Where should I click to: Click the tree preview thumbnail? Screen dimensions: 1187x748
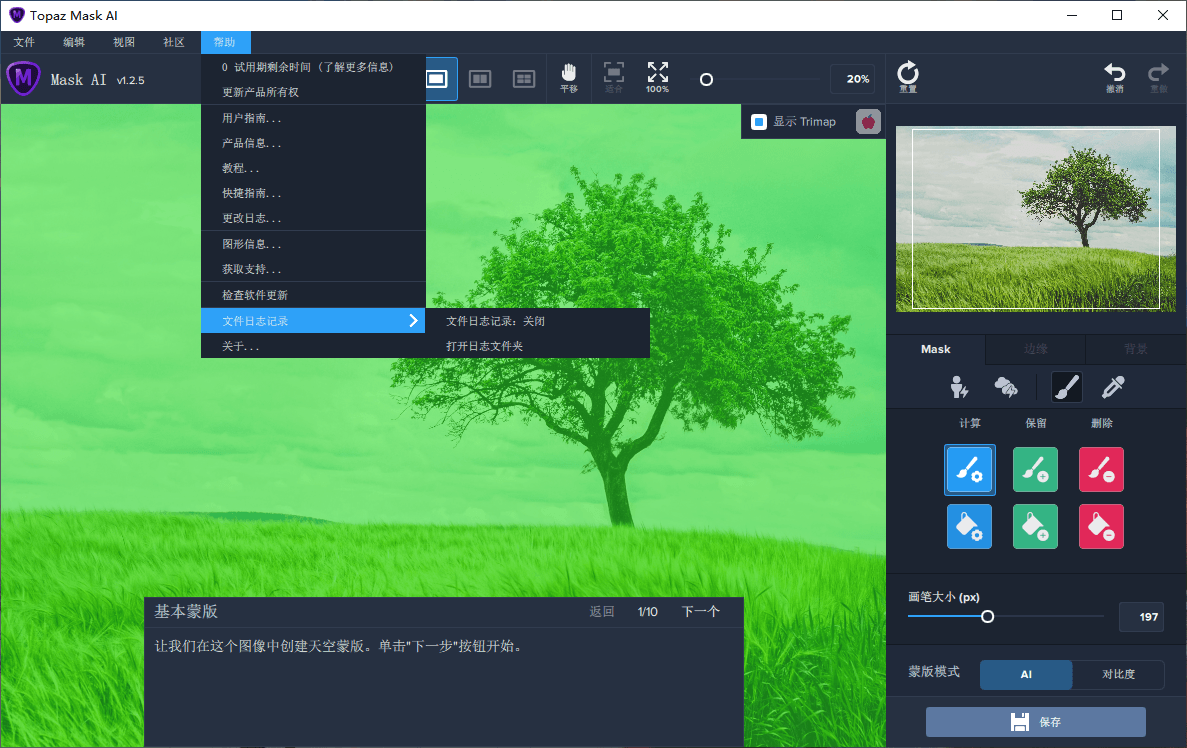pyautogui.click(x=1036, y=219)
